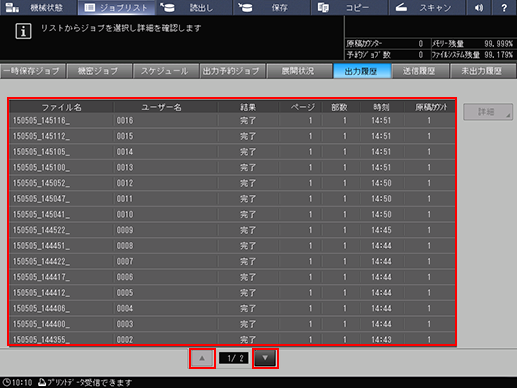The width and height of the screenshot is (517, 388).
Task: Click the printer status message in status bar
Action: tap(85, 382)
